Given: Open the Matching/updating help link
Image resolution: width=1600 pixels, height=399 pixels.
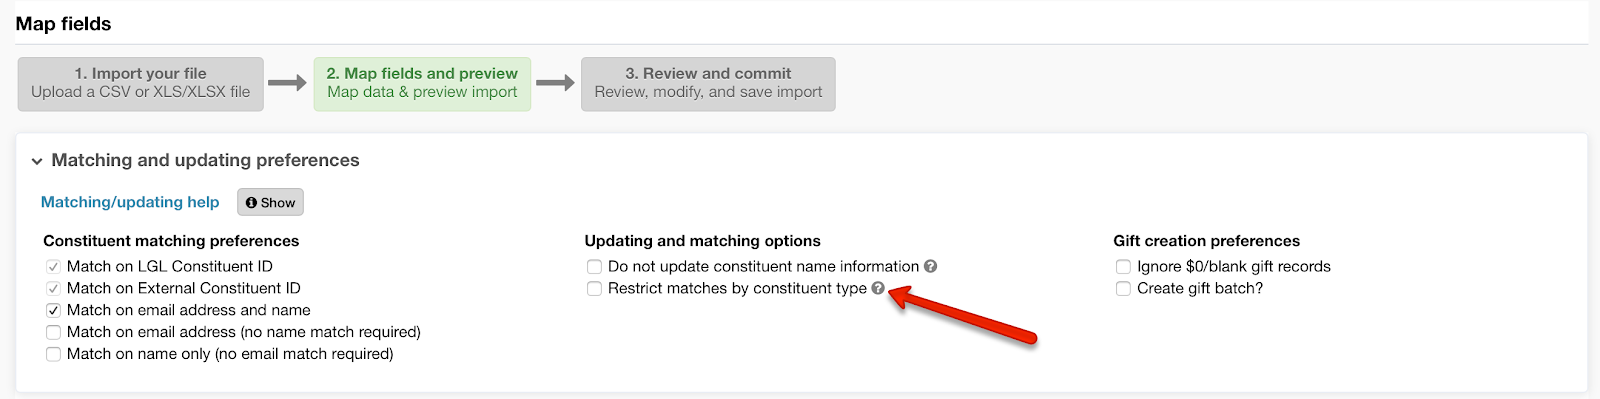Looking at the screenshot, I should [130, 202].
